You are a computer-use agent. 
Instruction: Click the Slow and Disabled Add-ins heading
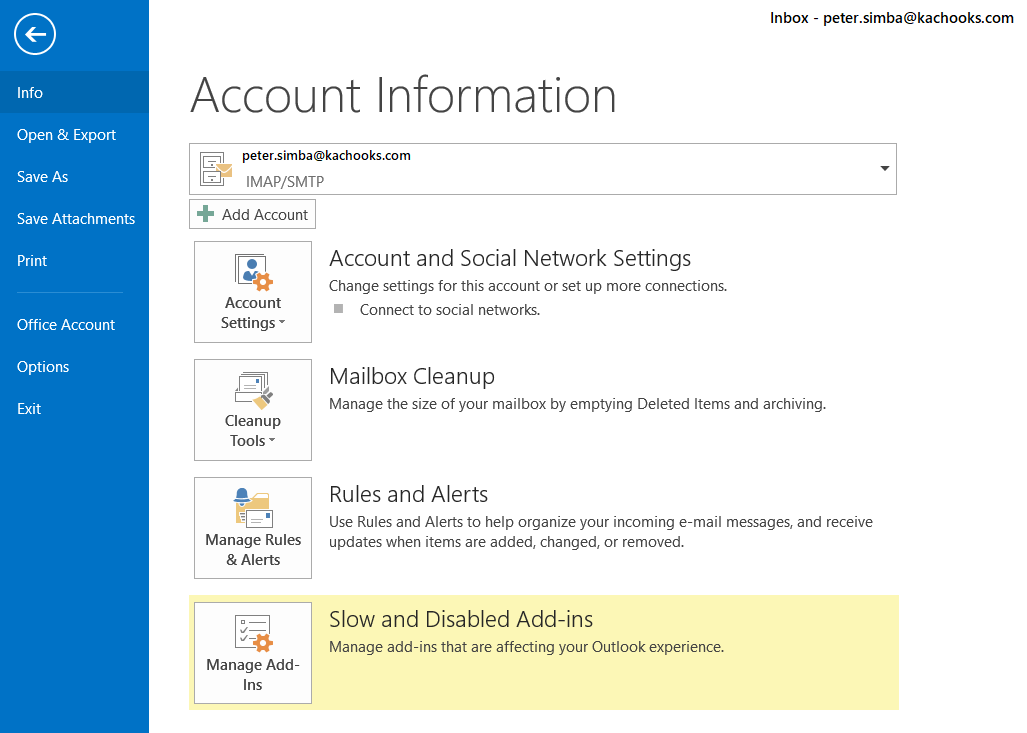(x=461, y=619)
